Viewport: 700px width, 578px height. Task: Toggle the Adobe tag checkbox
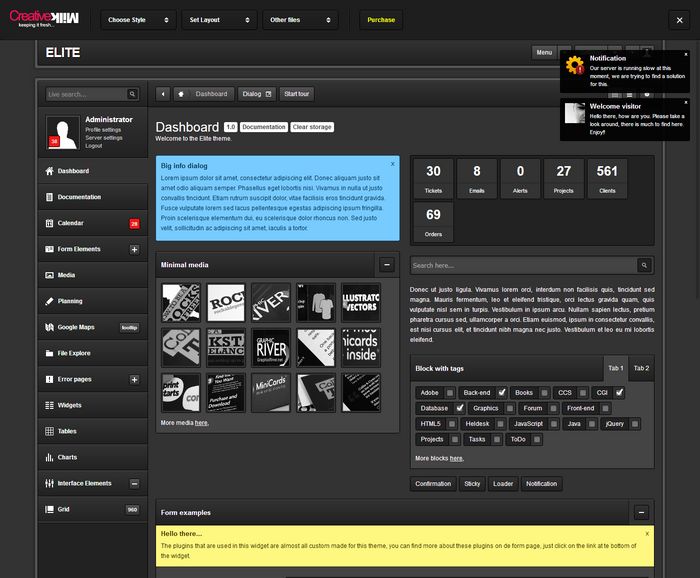450,393
